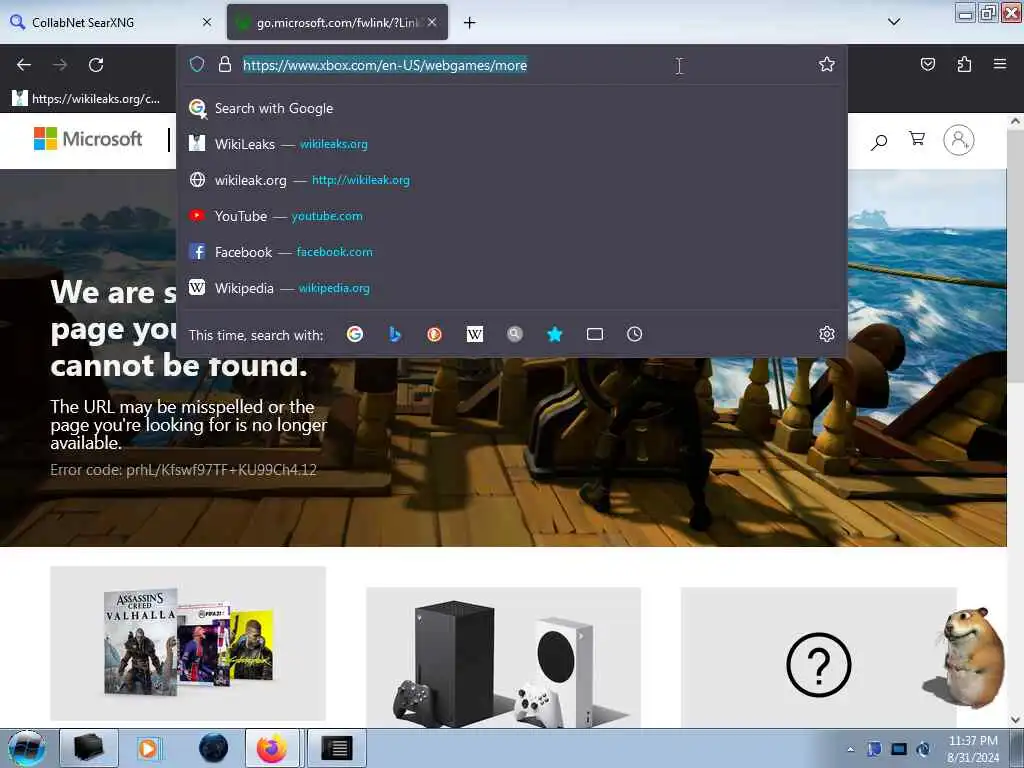The width and height of the screenshot is (1024, 768).
Task: Open the clock showing 11:37 PM
Action: (973, 749)
